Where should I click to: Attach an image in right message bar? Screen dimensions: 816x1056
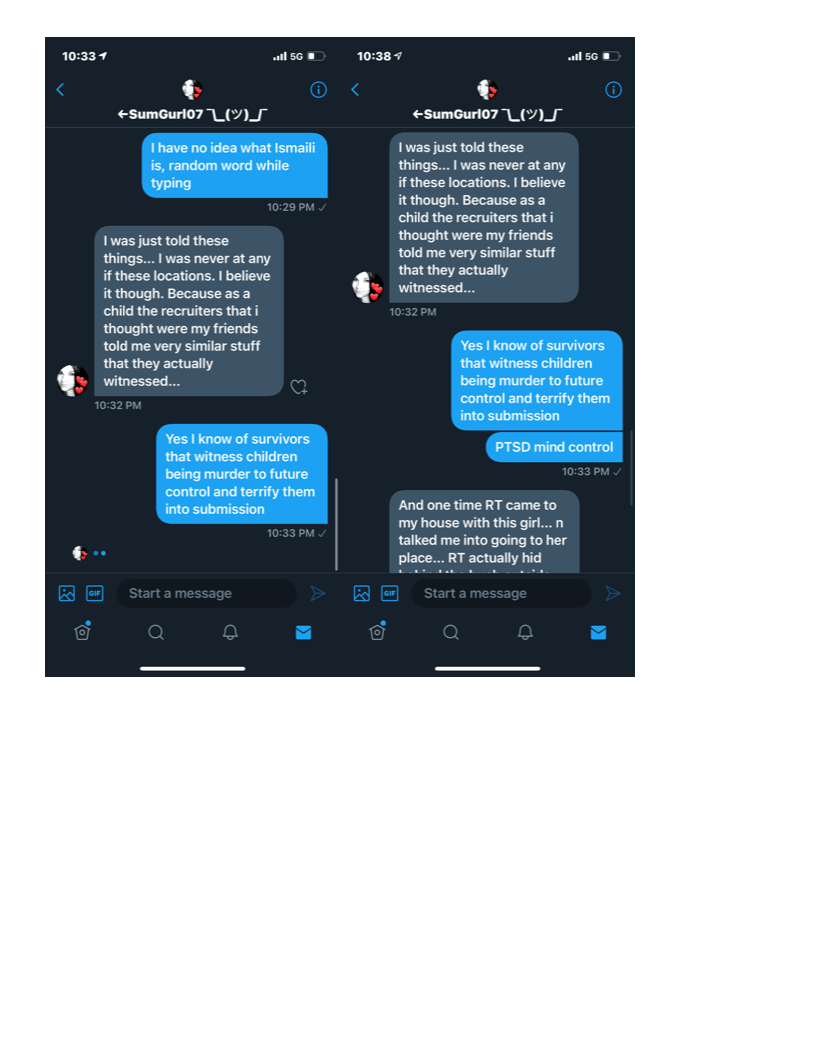[x=362, y=593]
